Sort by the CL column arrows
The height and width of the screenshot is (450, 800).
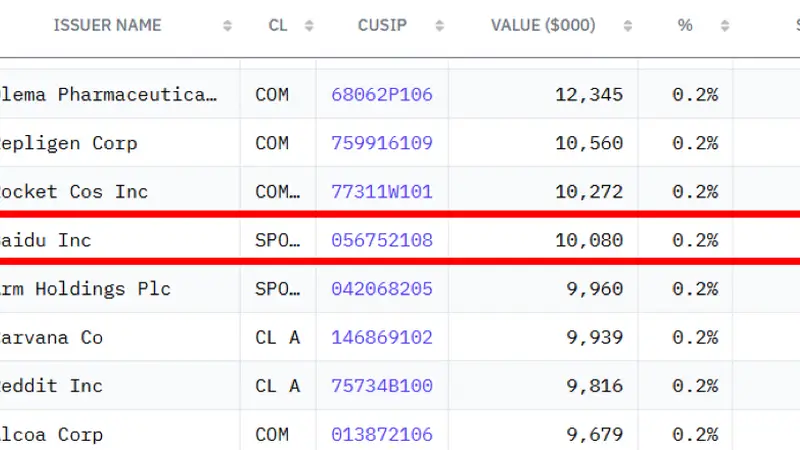(x=309, y=26)
